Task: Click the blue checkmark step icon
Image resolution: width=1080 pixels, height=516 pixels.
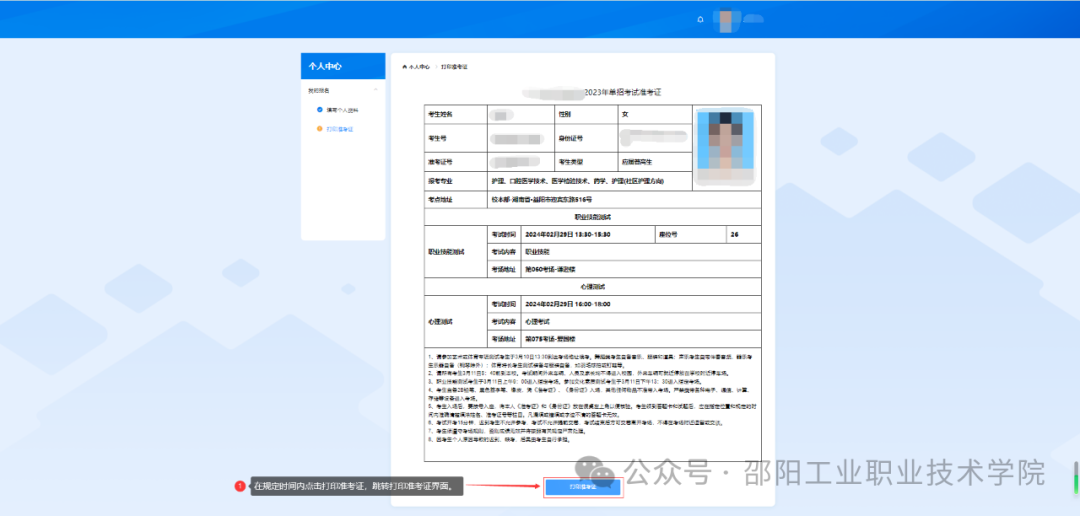Action: point(320,109)
